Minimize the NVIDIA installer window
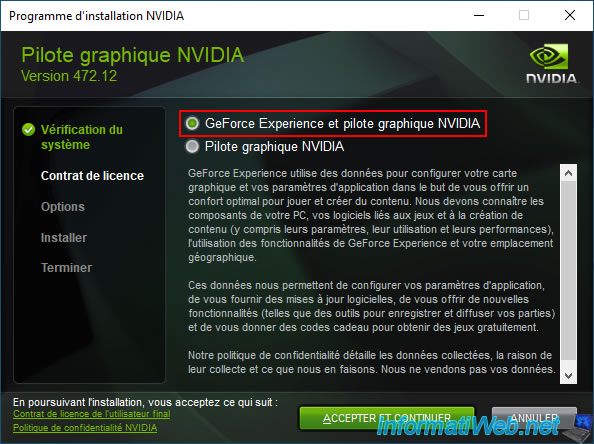 point(479,16)
